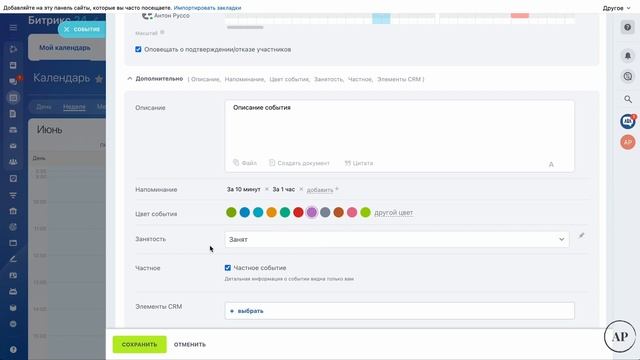Viewport: 640px width, 360px height.
Task: Open the blue chat bubble with badge
Action: click(628, 121)
